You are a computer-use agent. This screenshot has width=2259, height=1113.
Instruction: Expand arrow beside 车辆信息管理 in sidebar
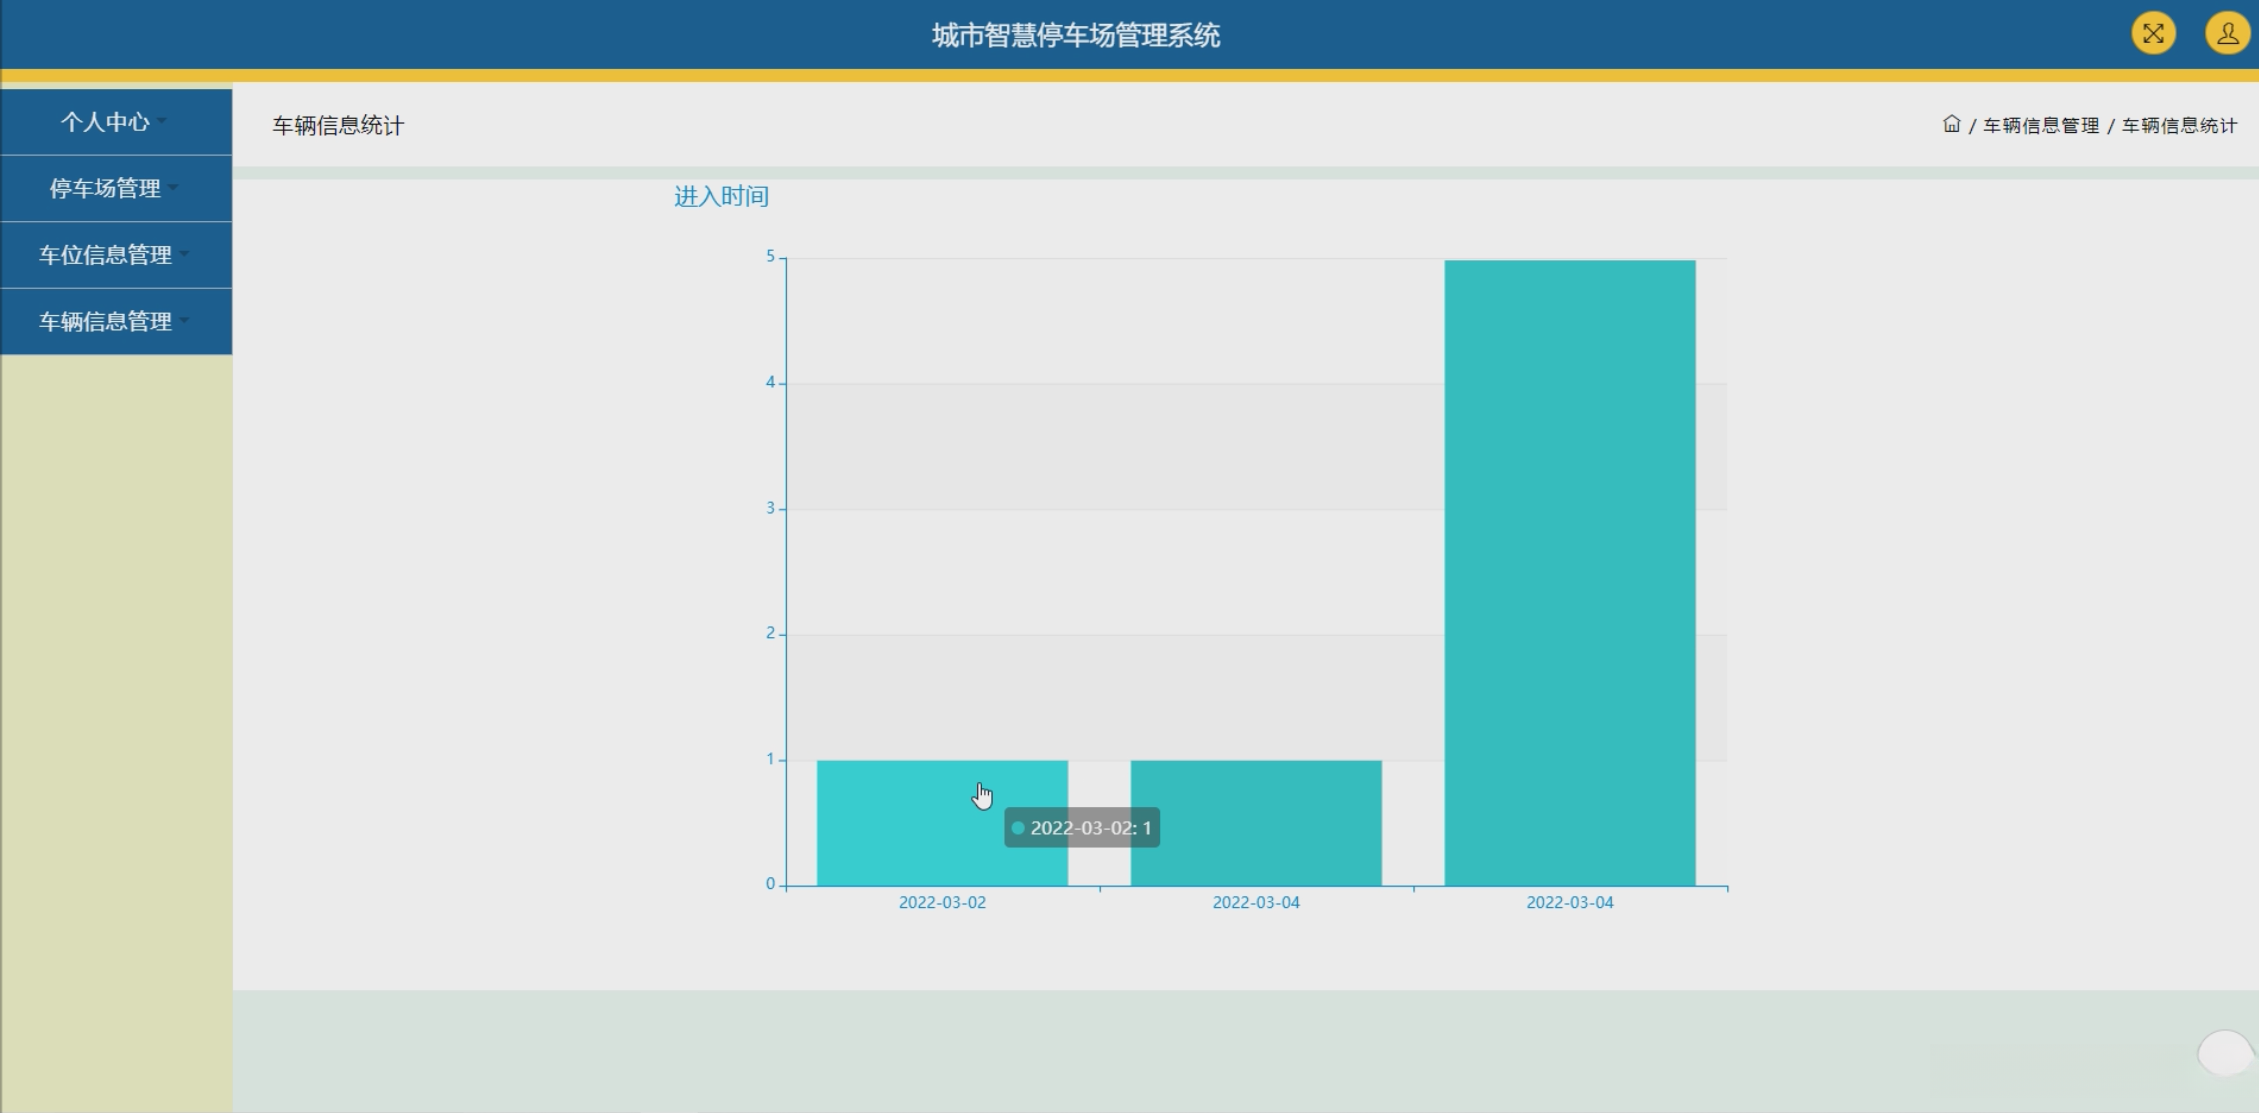pyautogui.click(x=184, y=321)
